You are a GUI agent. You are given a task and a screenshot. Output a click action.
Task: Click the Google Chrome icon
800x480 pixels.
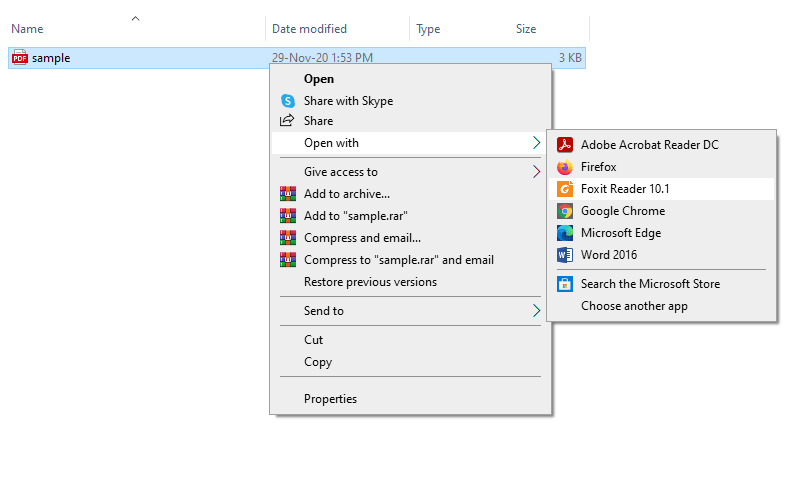tap(565, 211)
